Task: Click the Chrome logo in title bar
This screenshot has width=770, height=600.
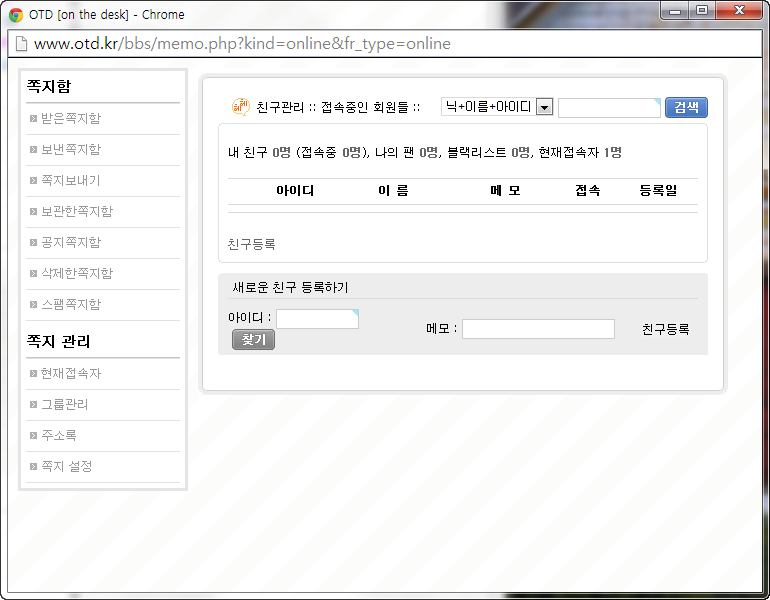Action: [16, 15]
